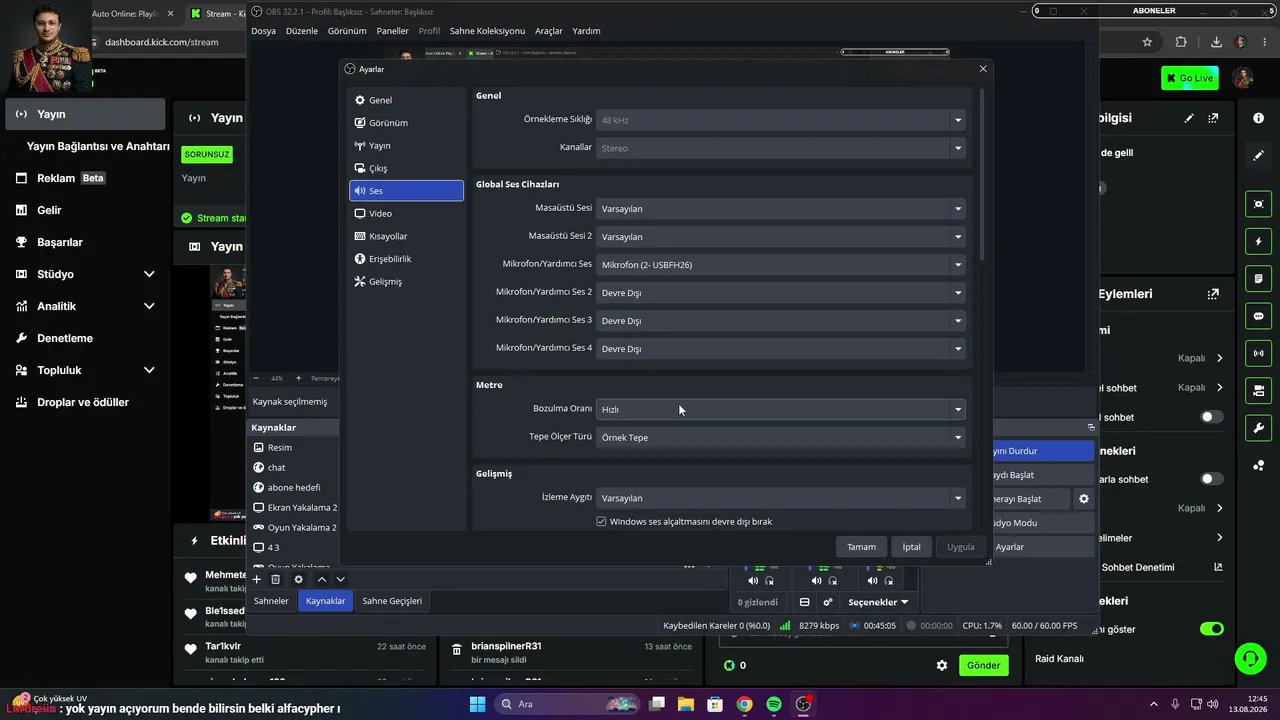Add a new source with plus icon

click(257, 579)
